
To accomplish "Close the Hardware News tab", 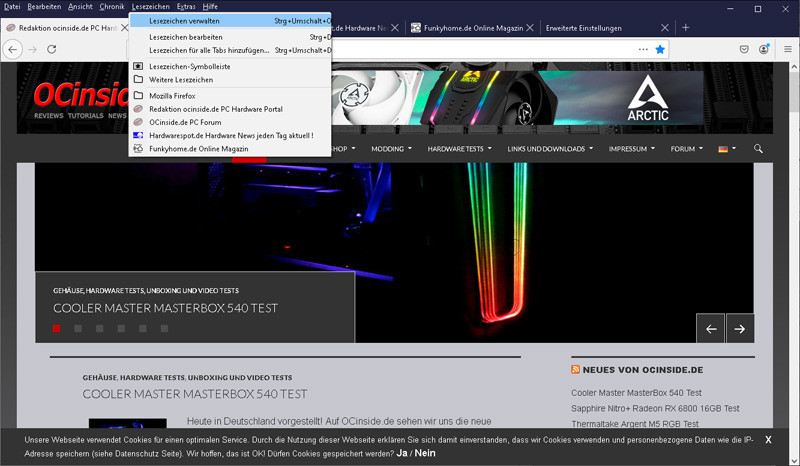I will click(395, 28).
